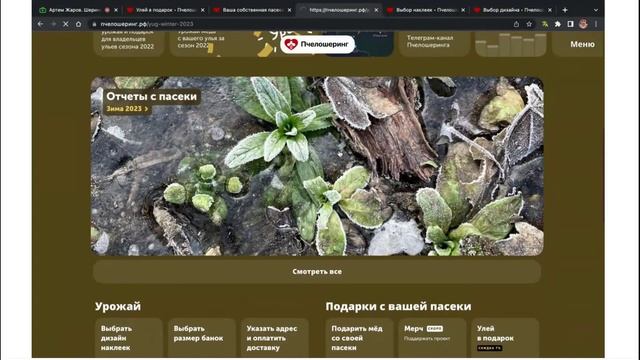Open the browser home page
Image resolution: width=640 pixels, height=360 pixels.
78,24
